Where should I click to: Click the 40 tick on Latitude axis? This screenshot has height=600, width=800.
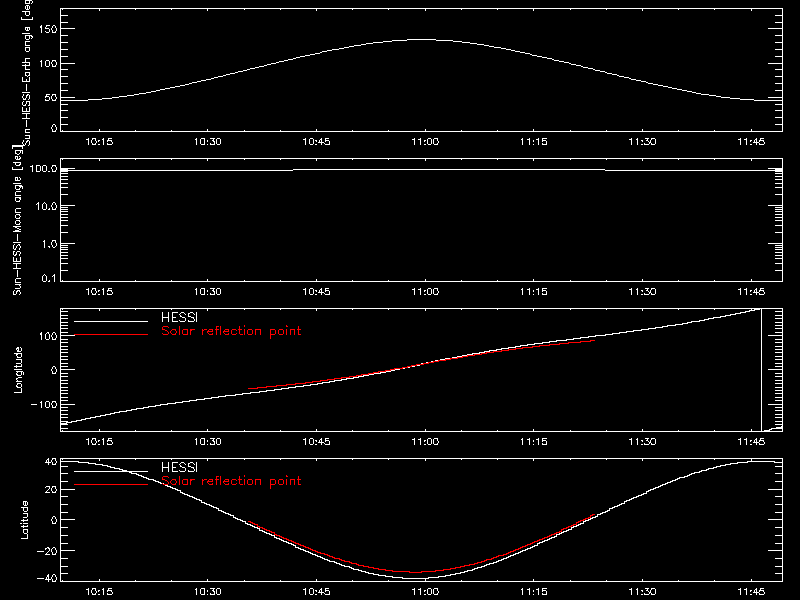tap(51, 462)
